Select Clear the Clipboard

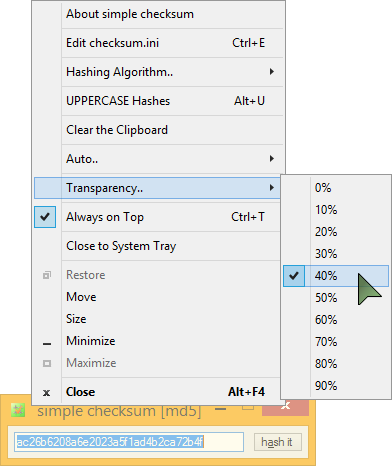point(157,130)
